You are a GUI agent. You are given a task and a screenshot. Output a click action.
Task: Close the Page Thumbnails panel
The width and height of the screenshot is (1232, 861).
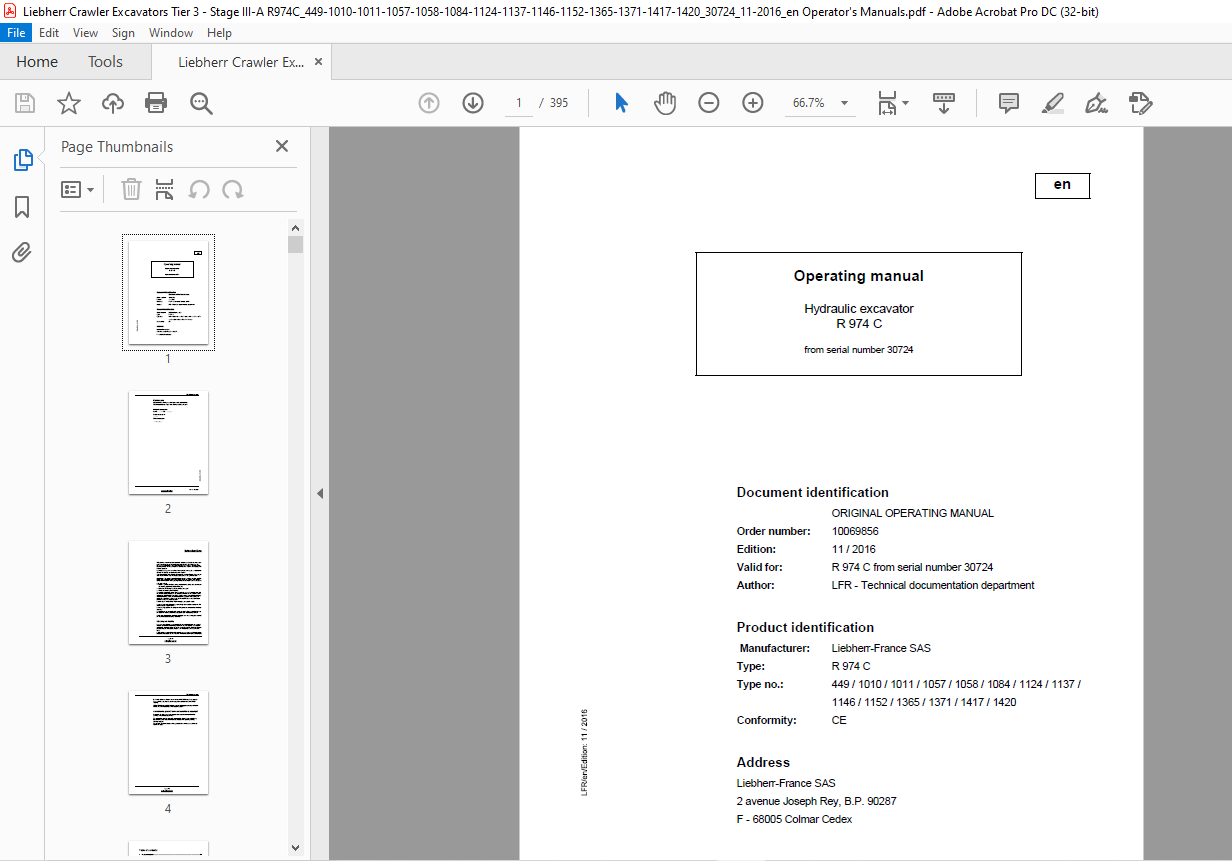(x=282, y=146)
